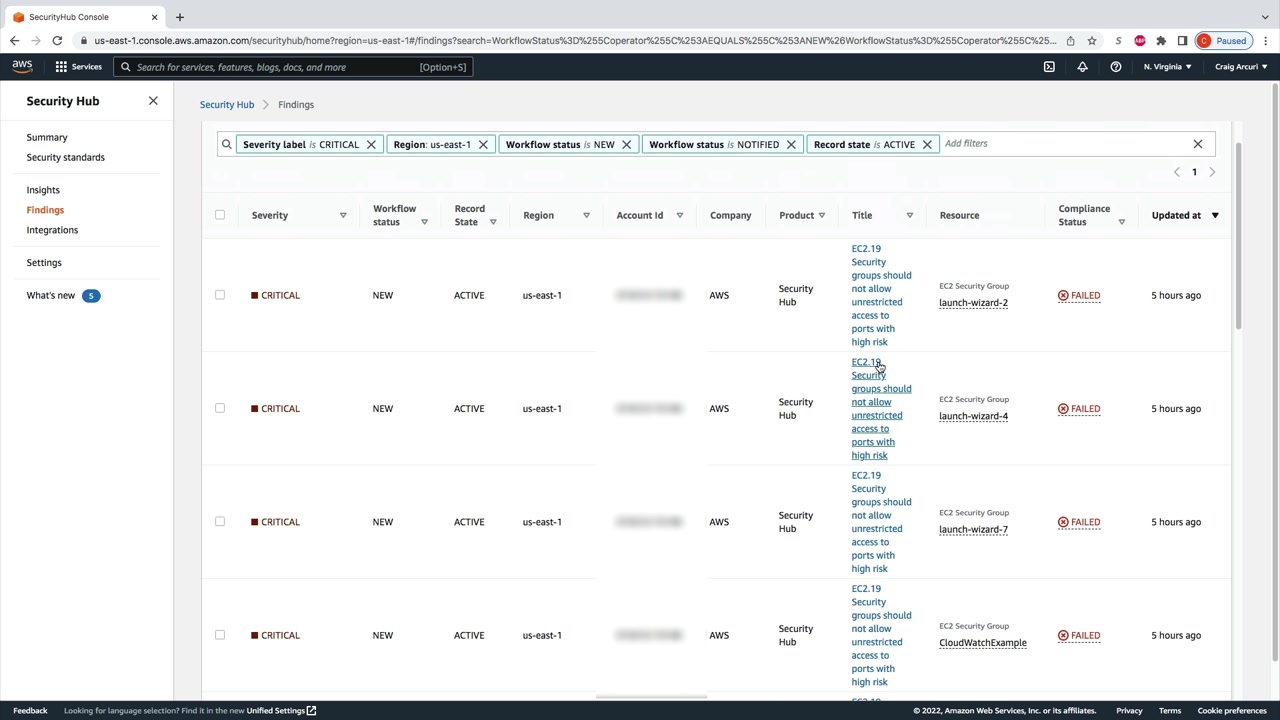The image size is (1280, 720).
Task: Open the share page icon in address bar
Action: tap(1070, 41)
